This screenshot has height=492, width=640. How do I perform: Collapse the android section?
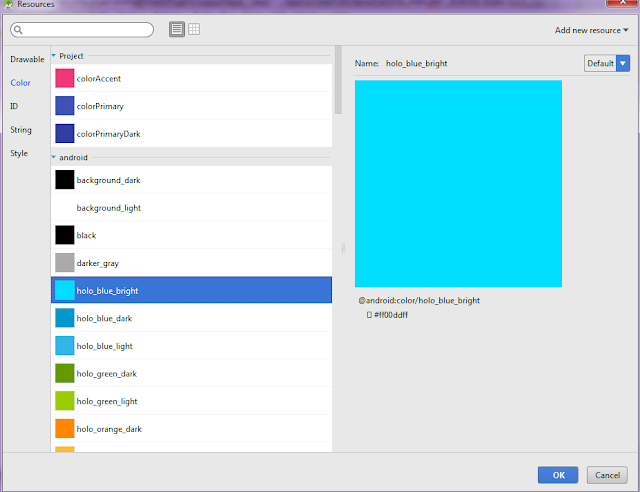pos(53,157)
